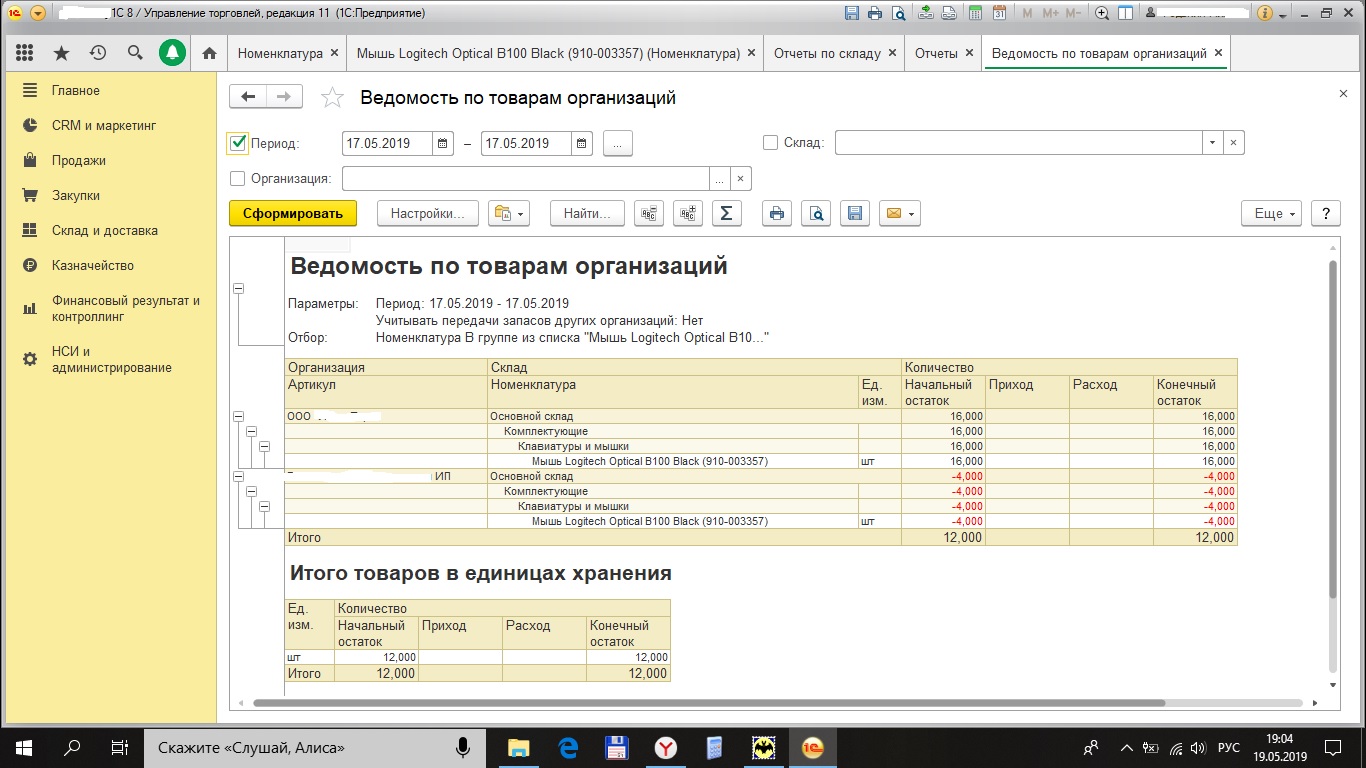Open calendar for start date 17.05.2019

[443, 144]
